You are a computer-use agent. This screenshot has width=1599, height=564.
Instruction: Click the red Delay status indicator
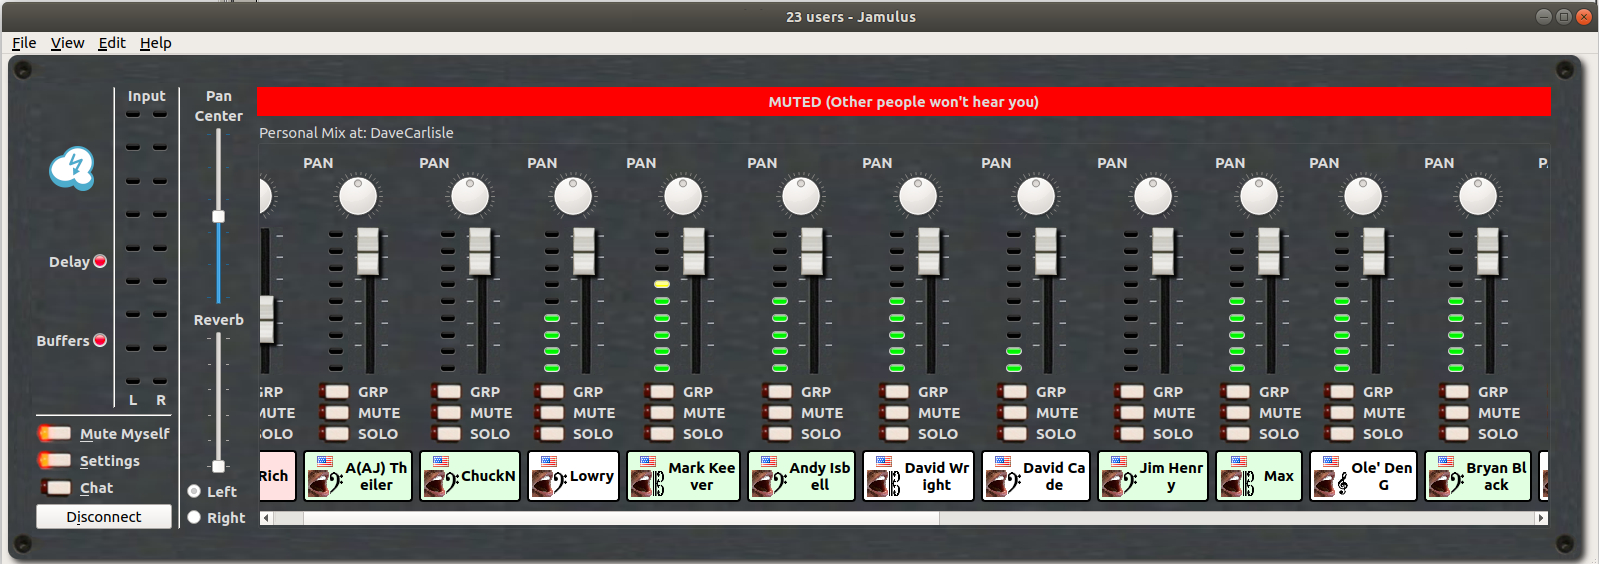click(x=100, y=262)
